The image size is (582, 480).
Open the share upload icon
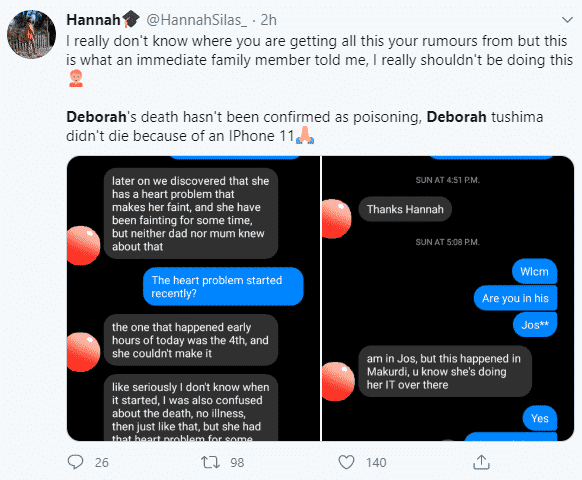pyautogui.click(x=481, y=462)
